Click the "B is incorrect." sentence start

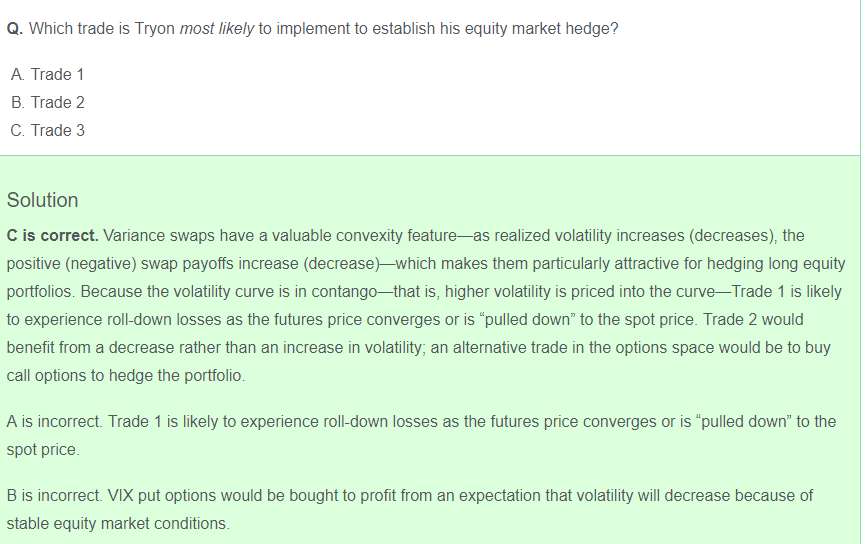(x=54, y=496)
